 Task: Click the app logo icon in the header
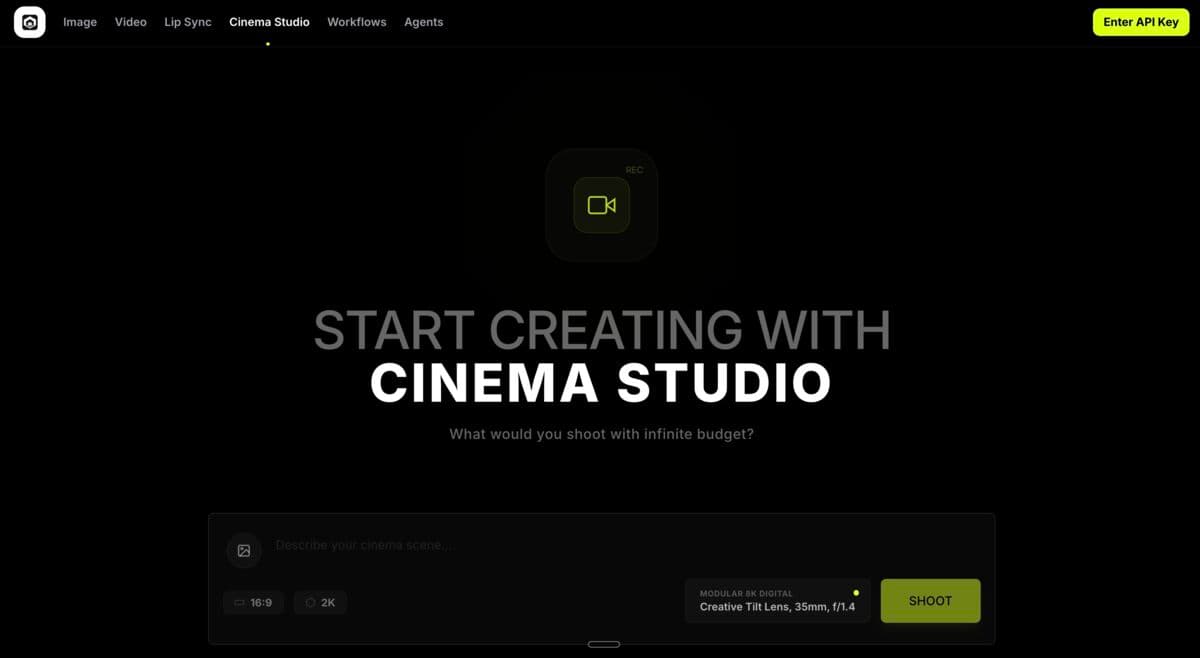point(30,22)
